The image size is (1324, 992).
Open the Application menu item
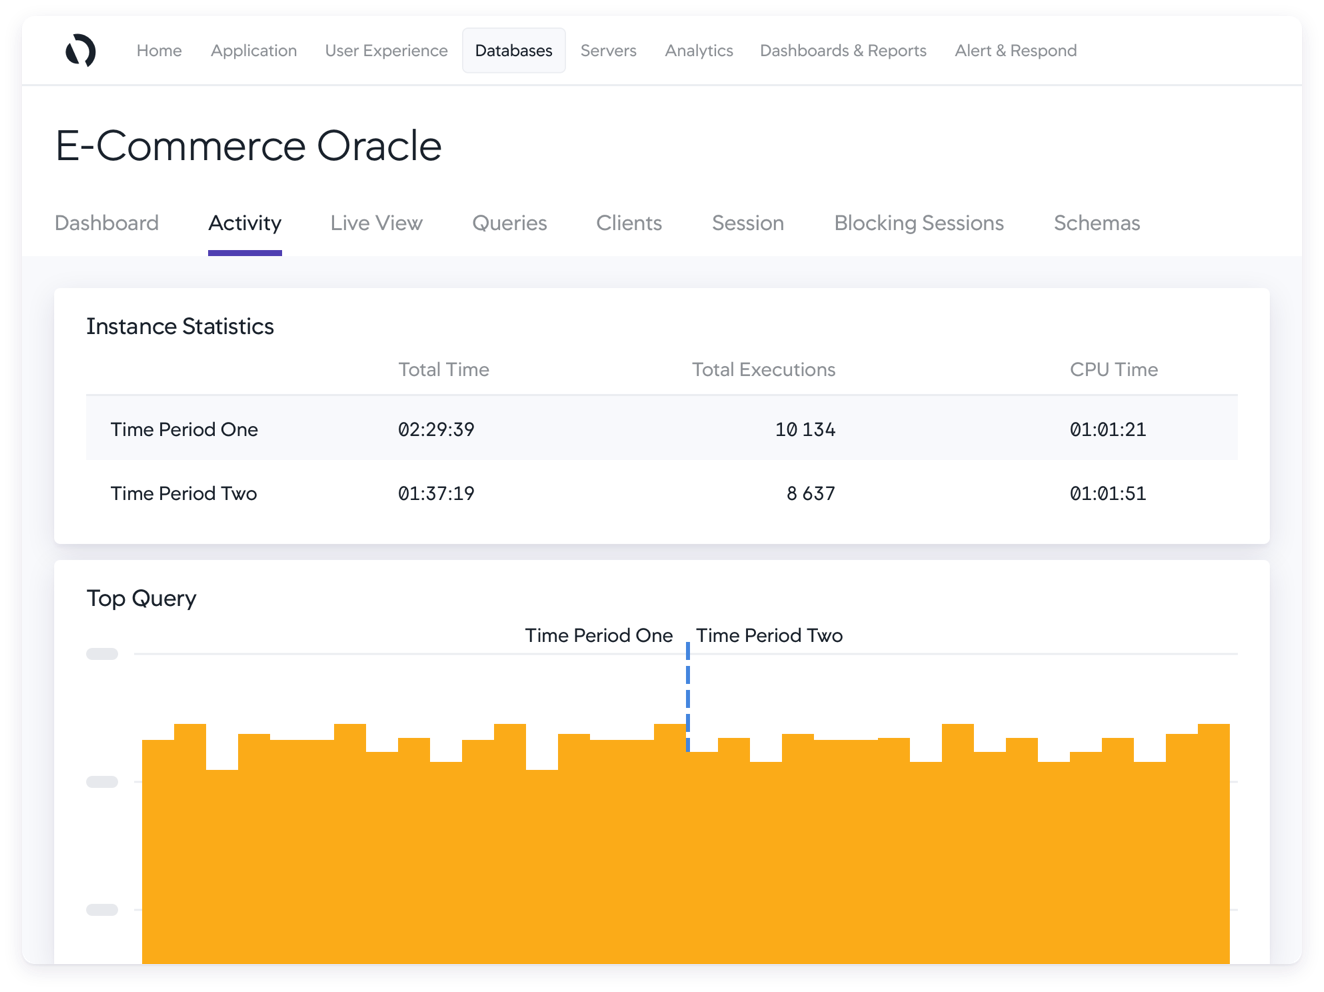pyautogui.click(x=254, y=51)
